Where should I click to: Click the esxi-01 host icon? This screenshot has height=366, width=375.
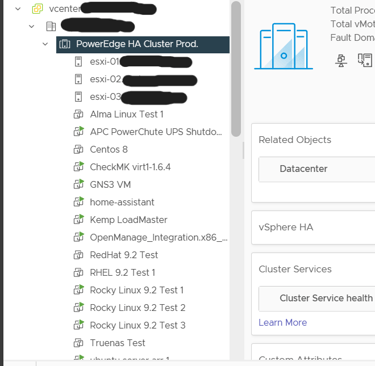[78, 62]
